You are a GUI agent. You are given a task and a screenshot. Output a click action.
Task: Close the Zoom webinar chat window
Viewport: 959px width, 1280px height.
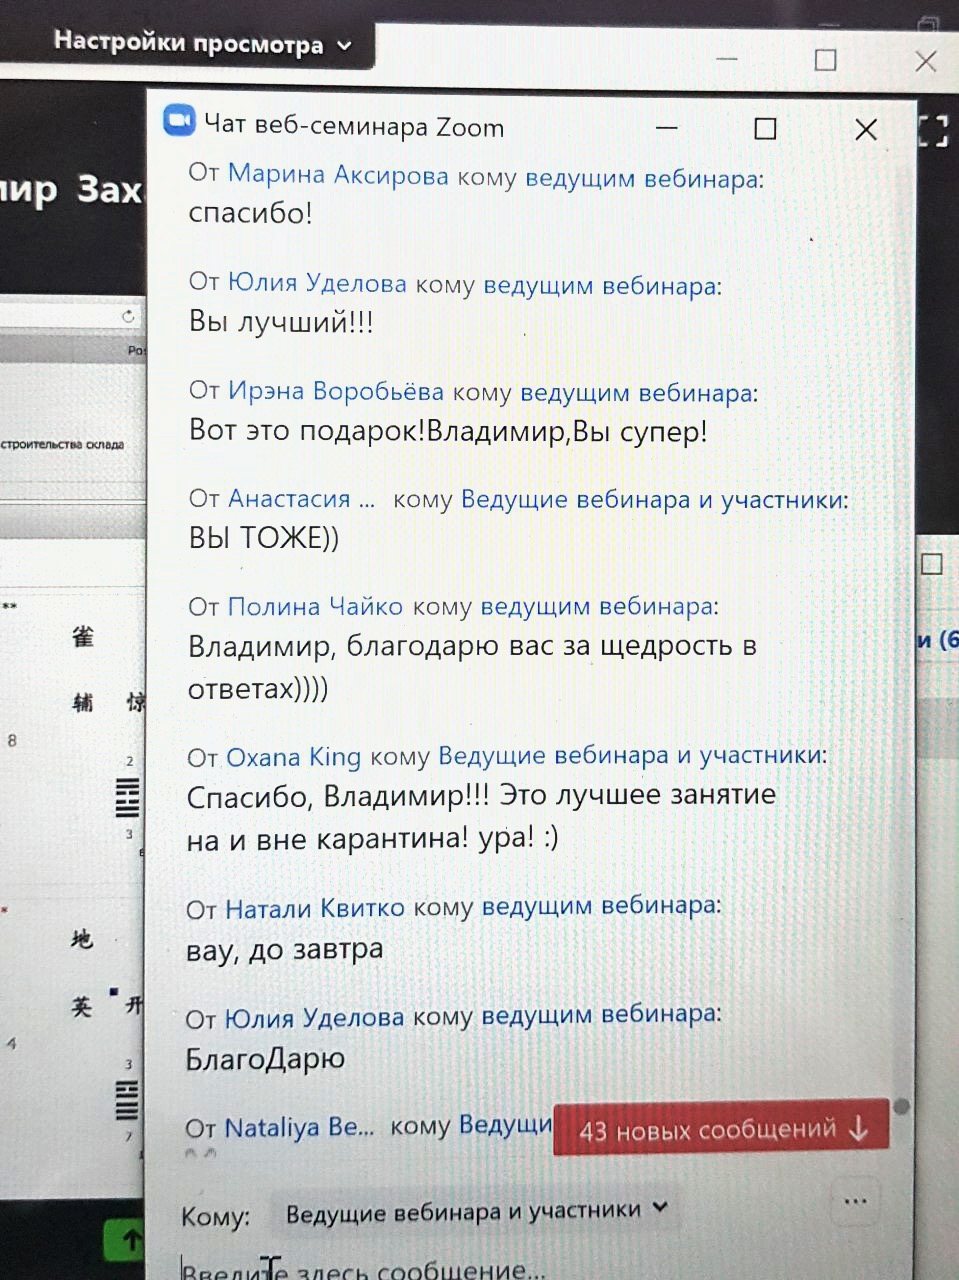(866, 129)
